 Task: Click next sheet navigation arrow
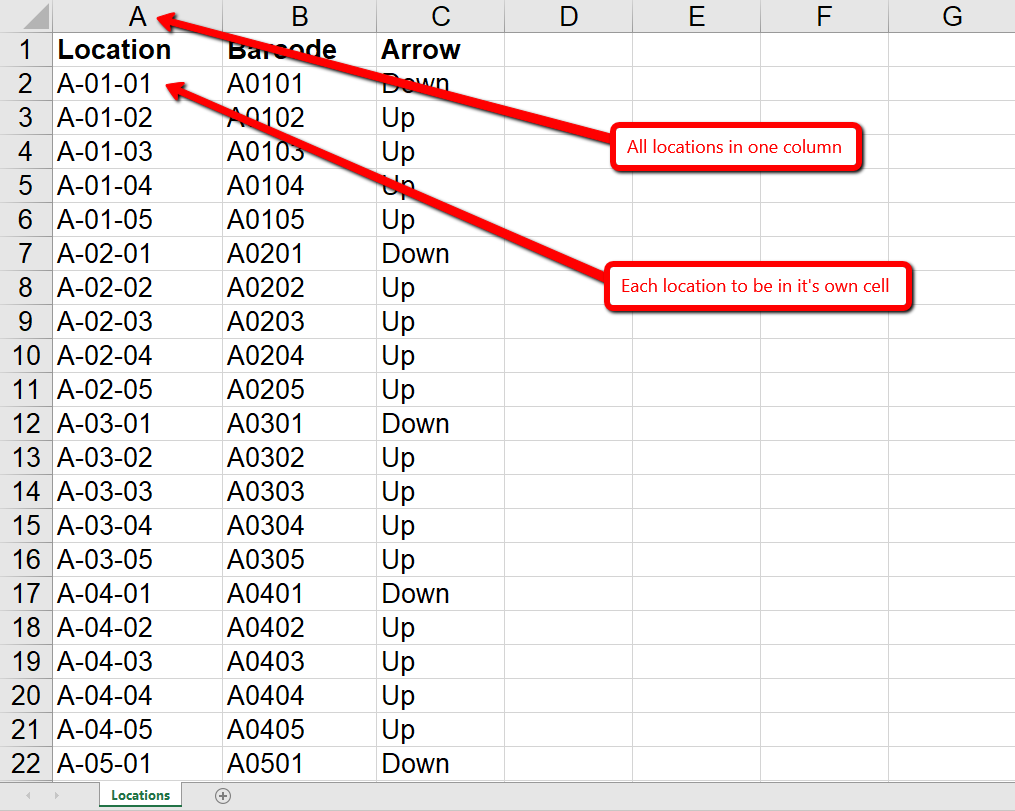point(57,795)
